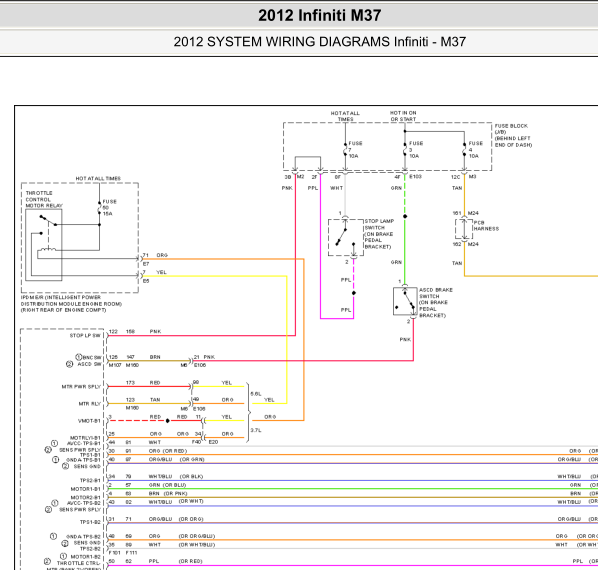The image size is (598, 570).
Task: Click the throttle control motor relay symbol
Action: tap(44, 245)
